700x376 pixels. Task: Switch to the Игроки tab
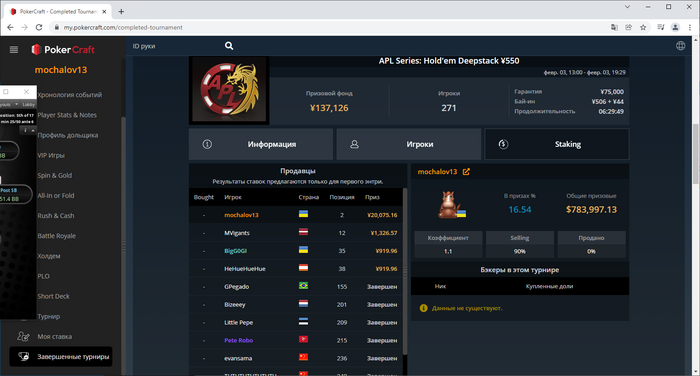408,144
